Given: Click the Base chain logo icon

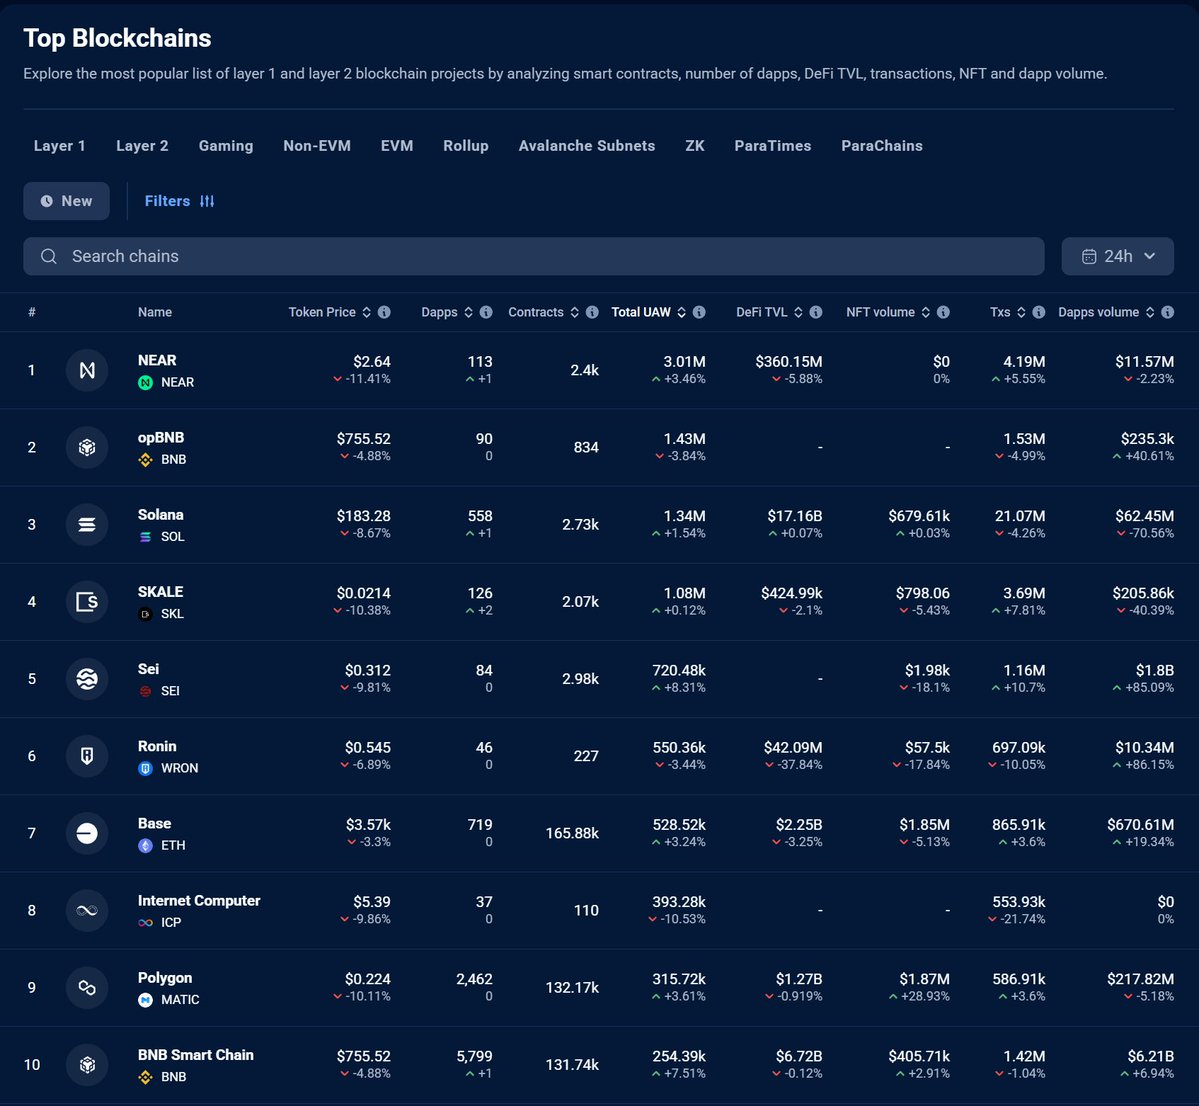Looking at the screenshot, I should coord(87,833).
